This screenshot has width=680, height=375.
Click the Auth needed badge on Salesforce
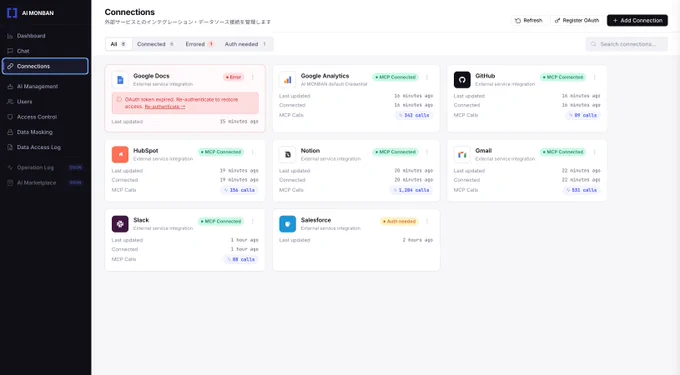point(399,222)
